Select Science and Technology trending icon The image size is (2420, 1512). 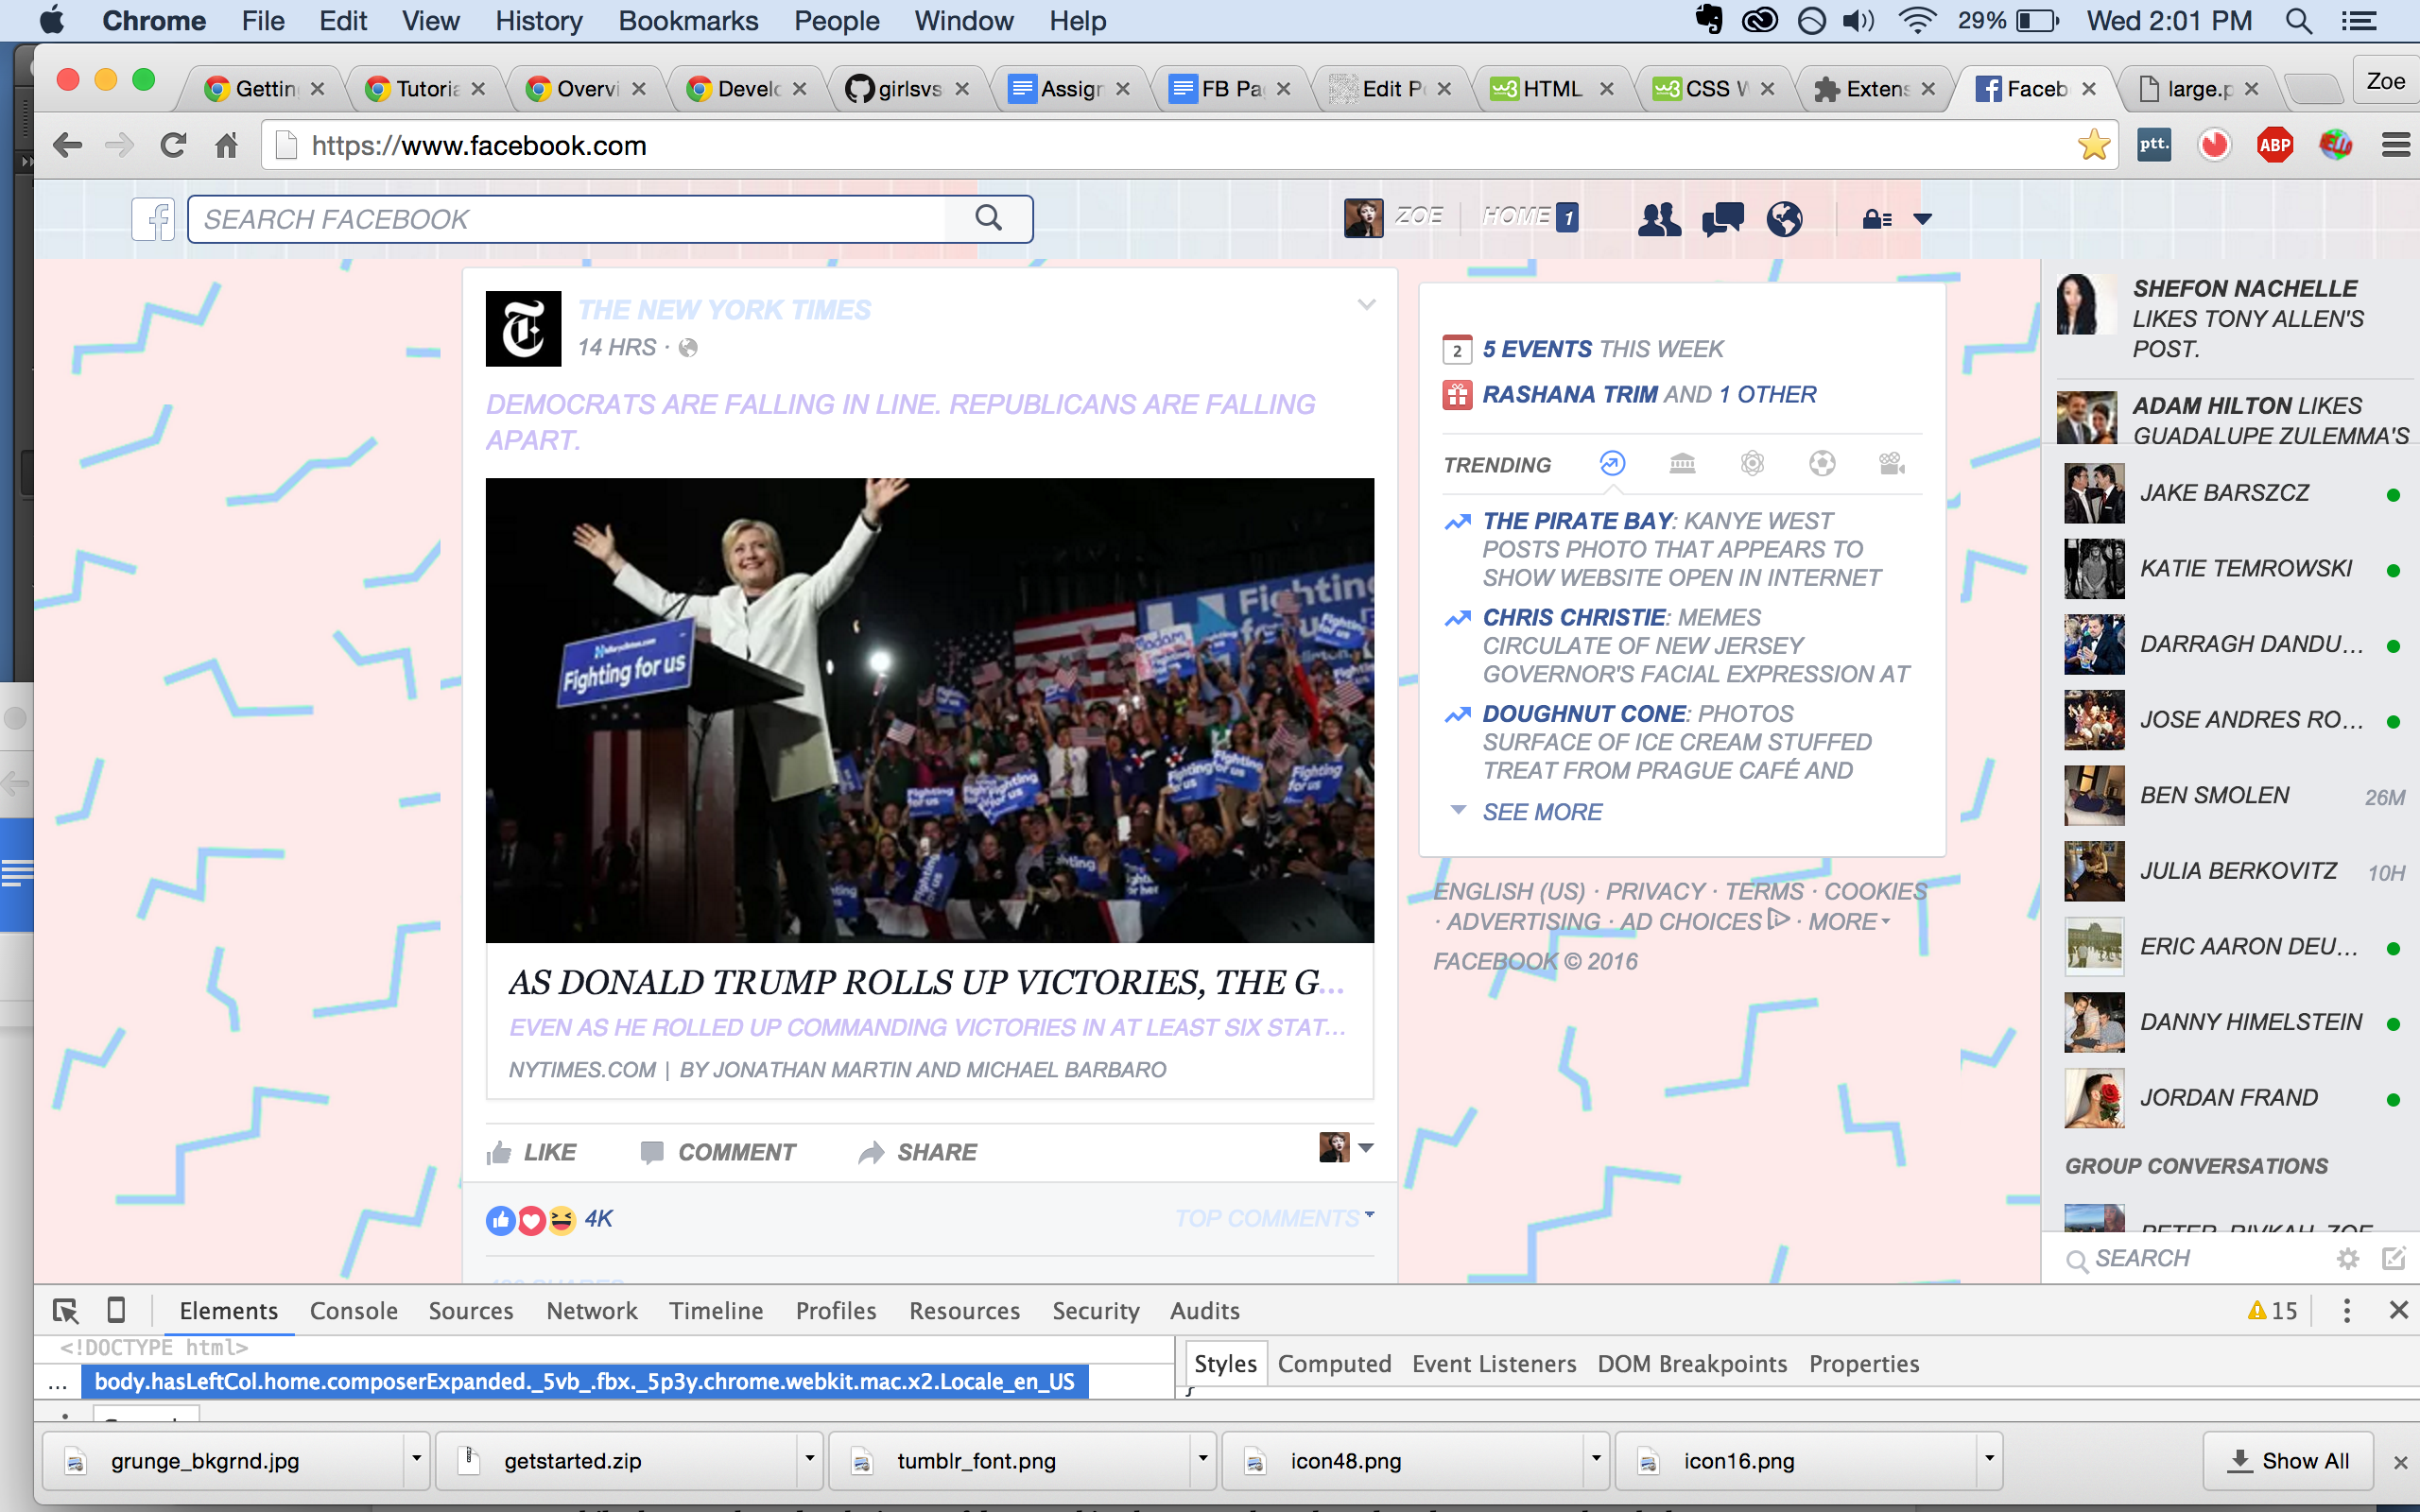(x=1752, y=463)
